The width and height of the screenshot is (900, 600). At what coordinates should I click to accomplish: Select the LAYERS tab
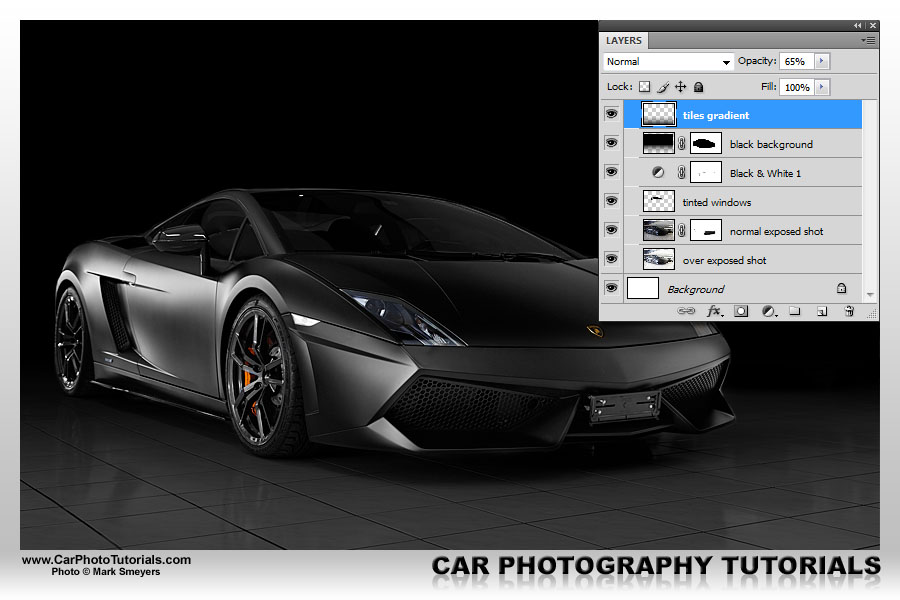[624, 41]
